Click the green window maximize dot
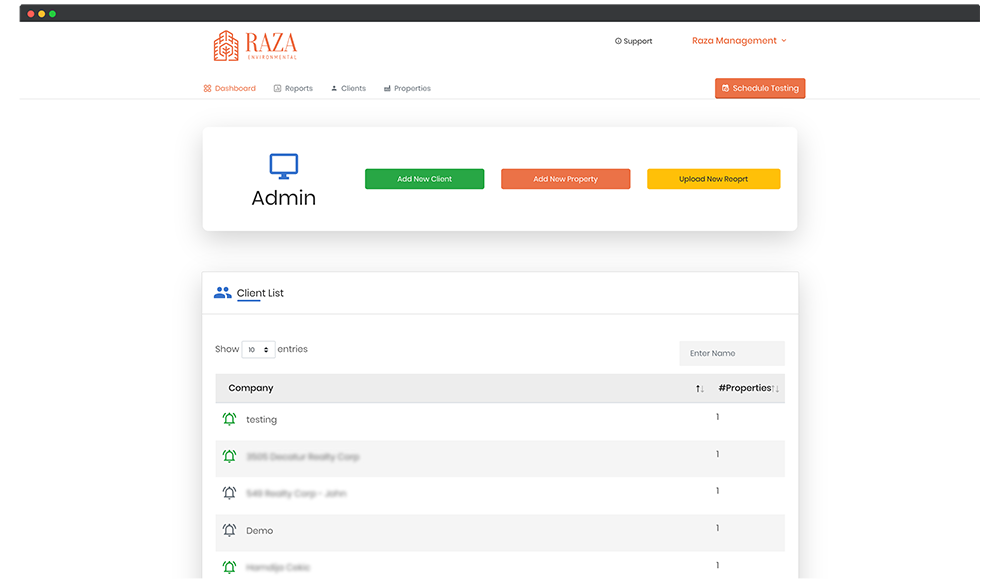The image size is (1000, 583). tap(52, 13)
